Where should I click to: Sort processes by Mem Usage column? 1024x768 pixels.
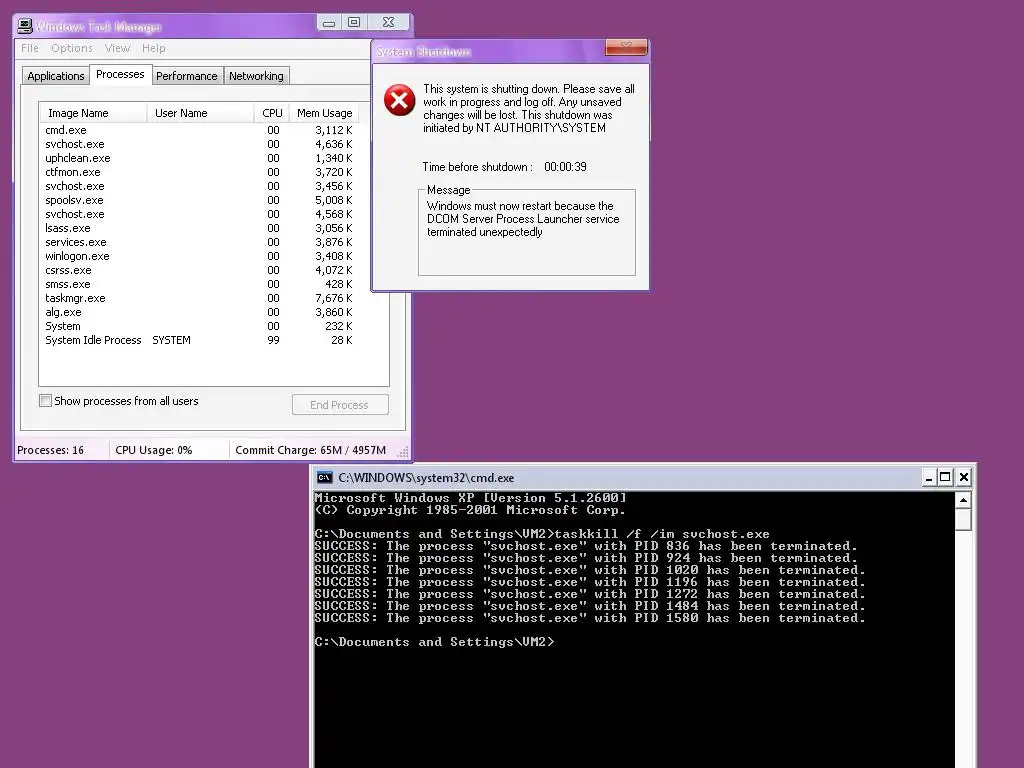coord(324,113)
